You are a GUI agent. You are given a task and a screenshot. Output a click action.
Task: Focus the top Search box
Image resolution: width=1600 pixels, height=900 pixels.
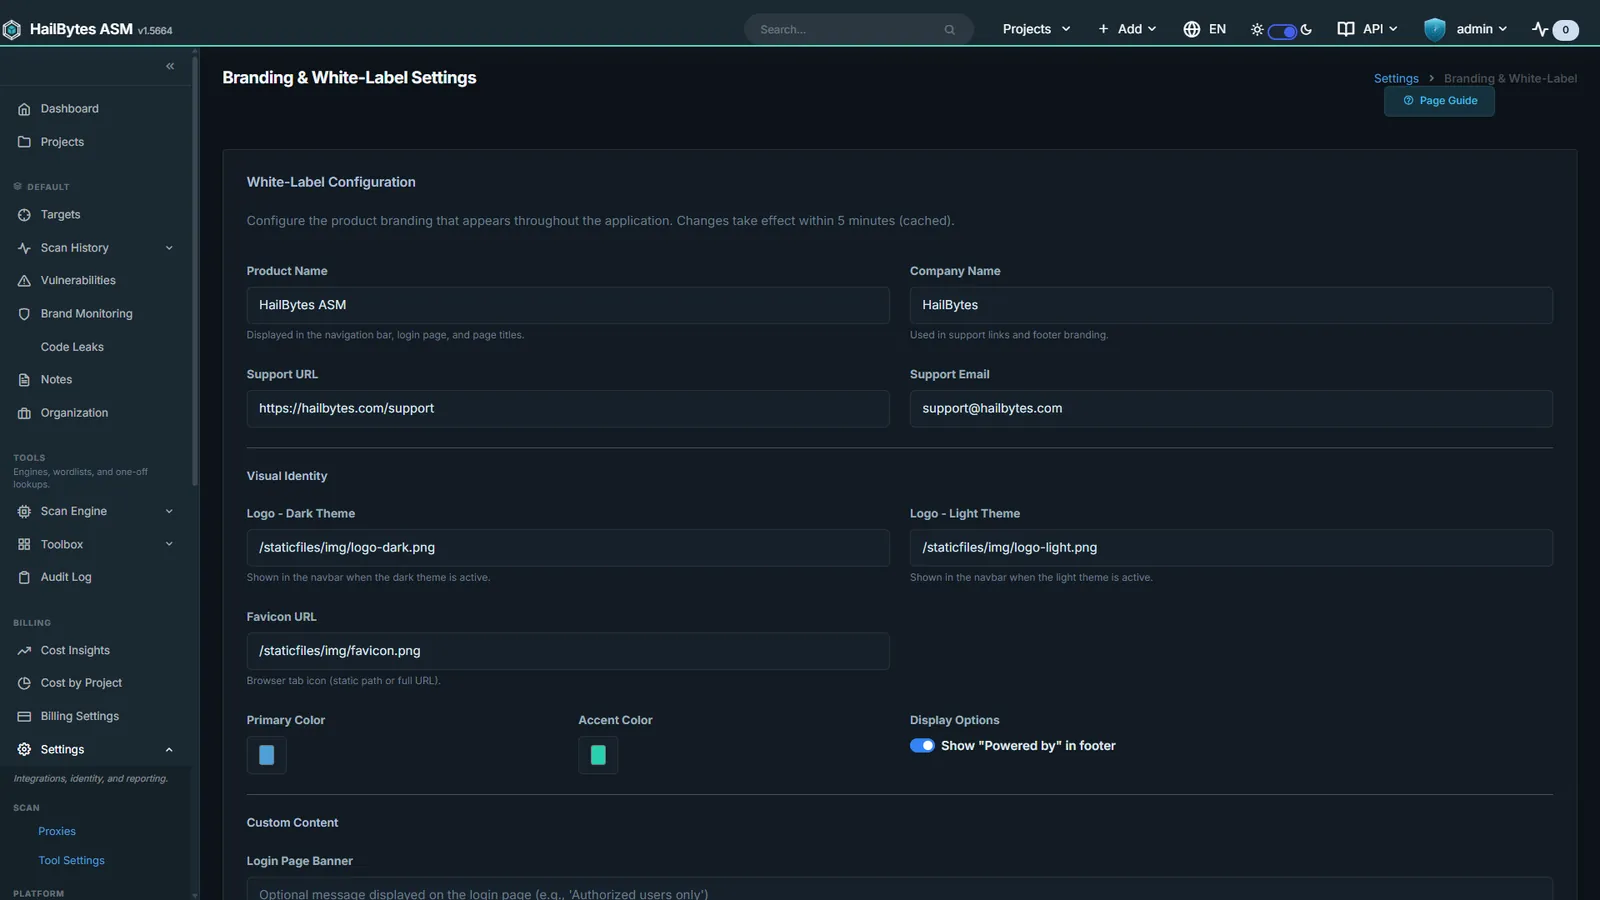[x=858, y=30]
